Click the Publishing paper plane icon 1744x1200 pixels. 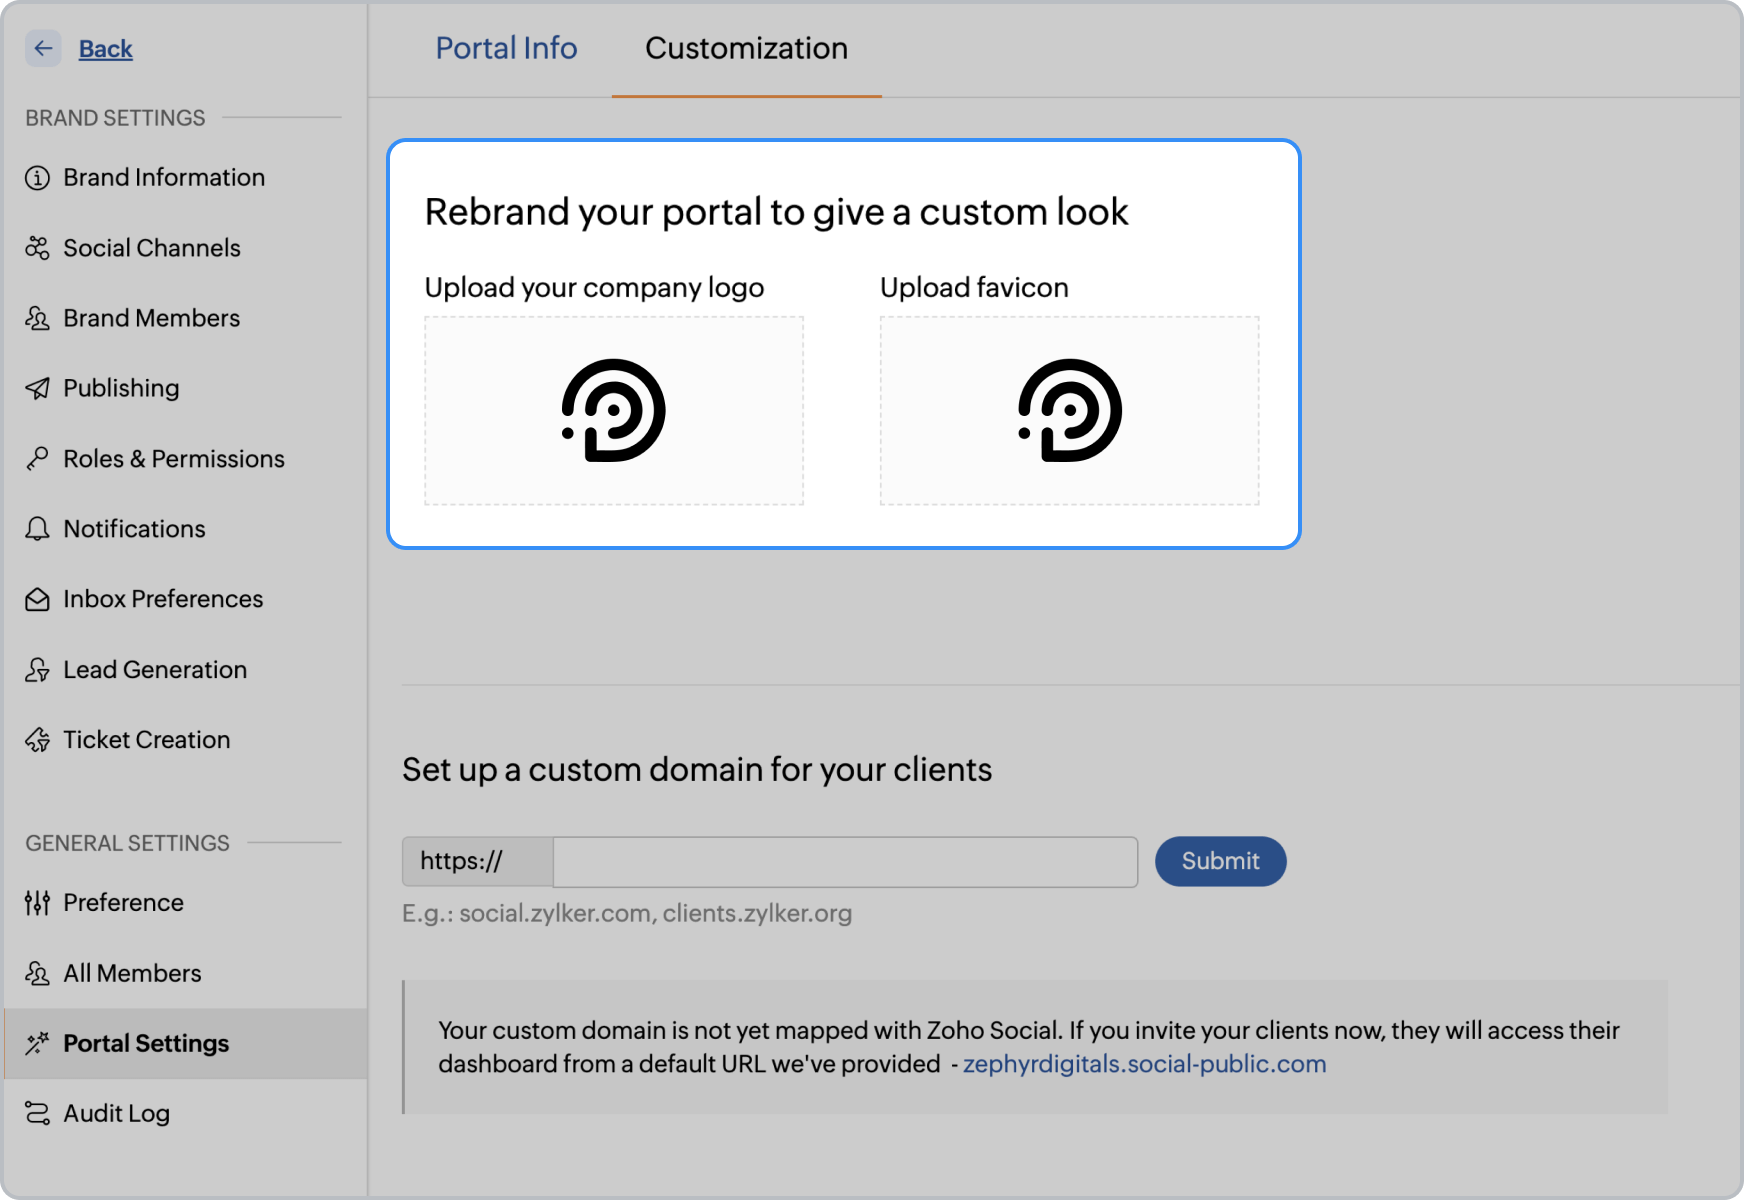coord(37,388)
